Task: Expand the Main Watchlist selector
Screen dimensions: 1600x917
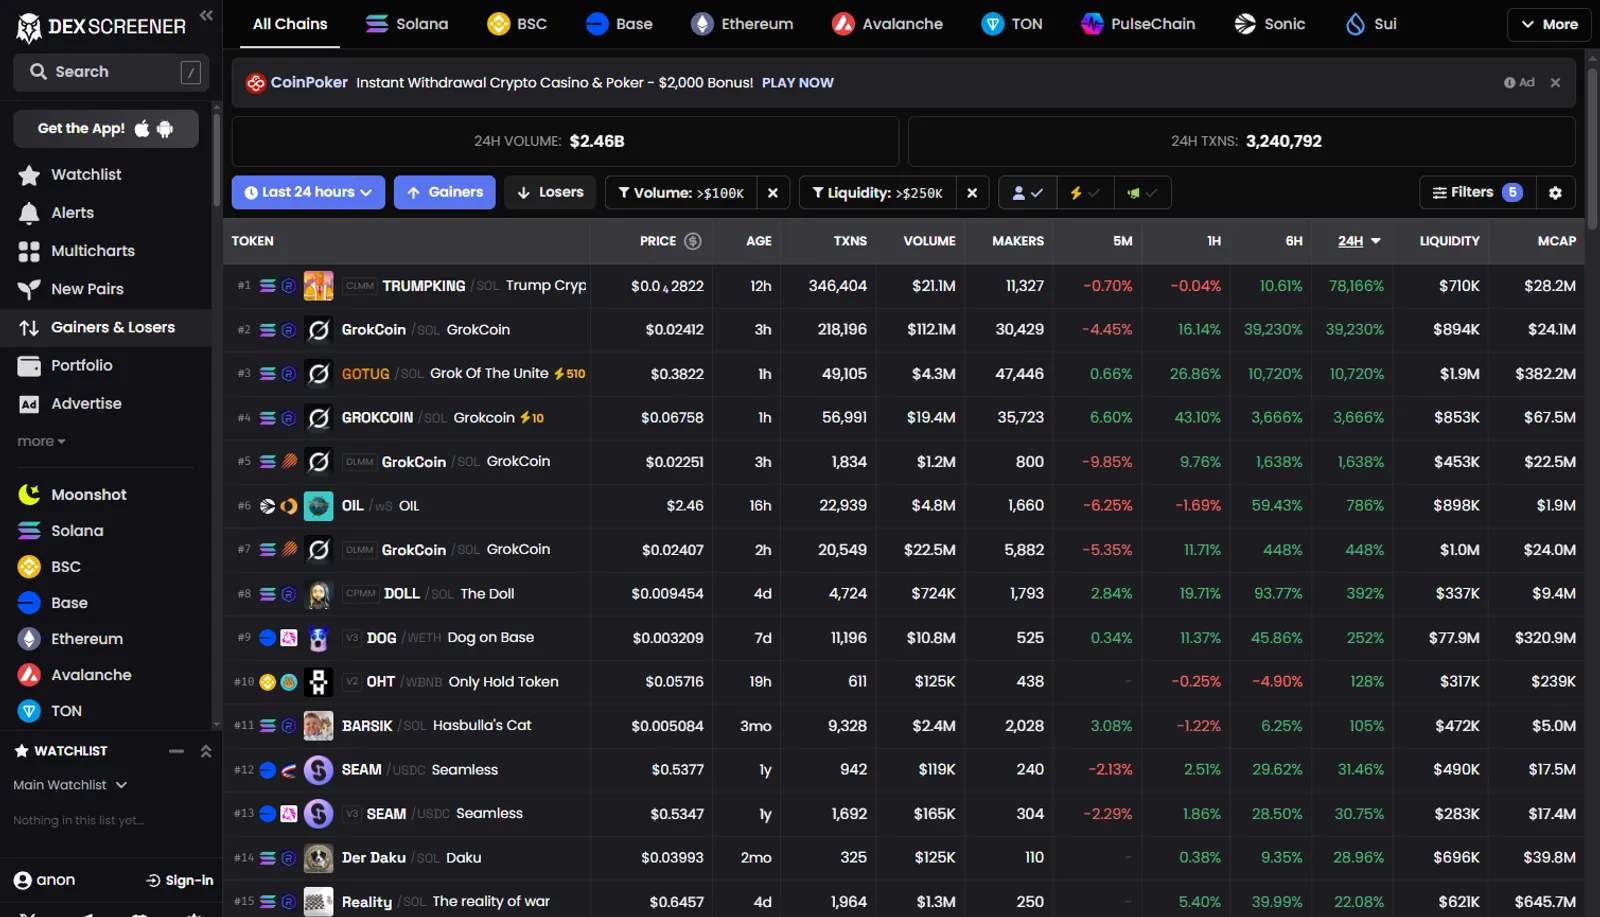Action: point(70,785)
